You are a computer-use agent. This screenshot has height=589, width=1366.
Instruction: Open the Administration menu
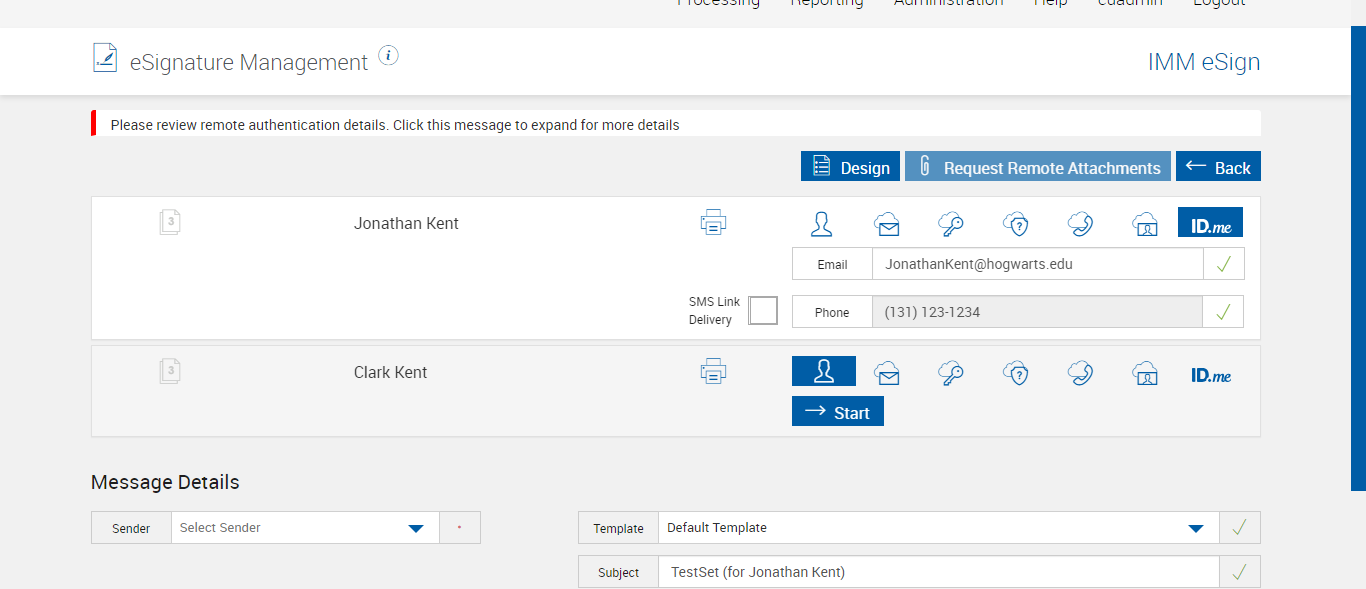click(x=948, y=4)
